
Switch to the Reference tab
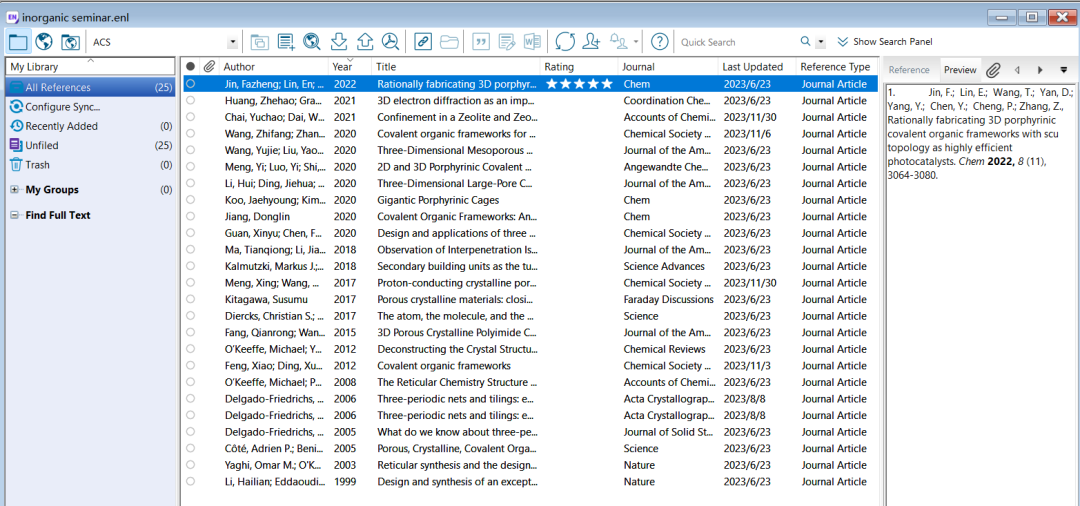click(x=908, y=70)
